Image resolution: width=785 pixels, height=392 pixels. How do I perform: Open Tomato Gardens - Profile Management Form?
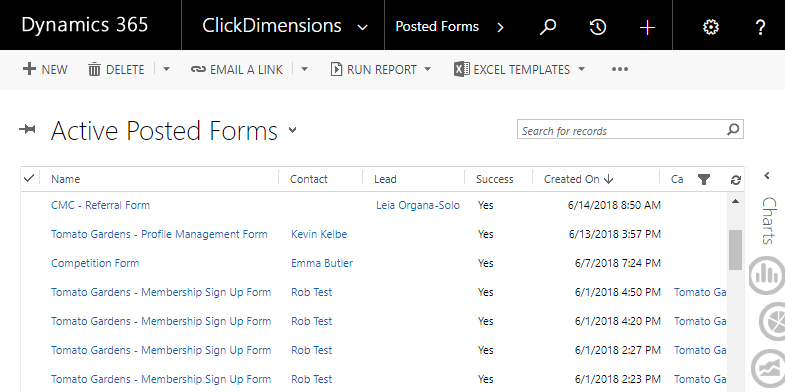point(159,234)
